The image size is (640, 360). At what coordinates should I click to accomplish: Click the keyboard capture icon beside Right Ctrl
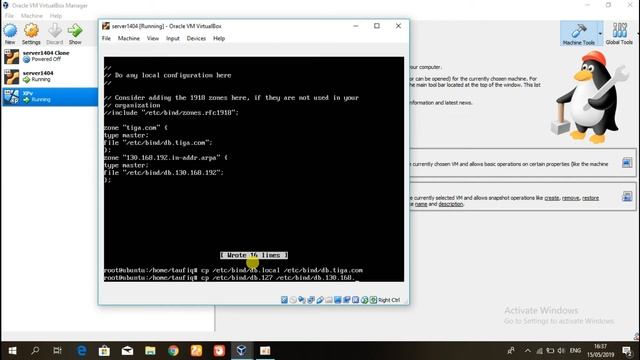(373, 300)
